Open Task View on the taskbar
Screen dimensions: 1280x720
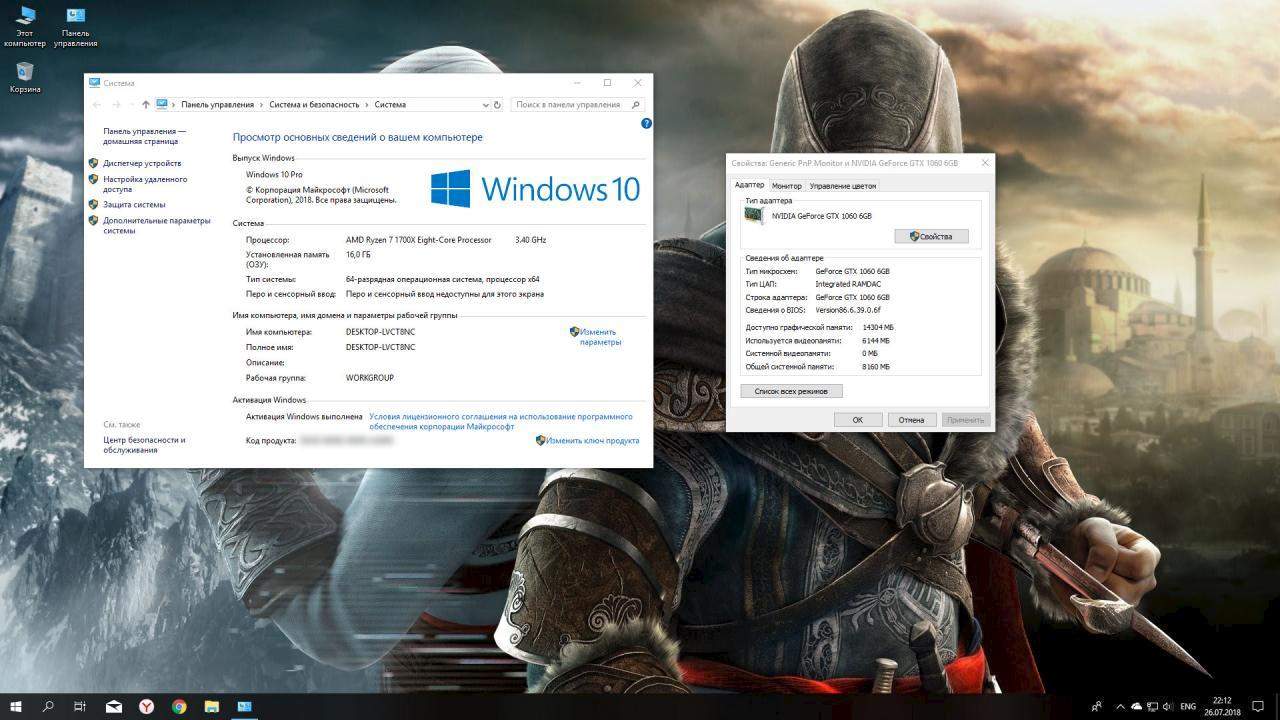tap(80, 706)
